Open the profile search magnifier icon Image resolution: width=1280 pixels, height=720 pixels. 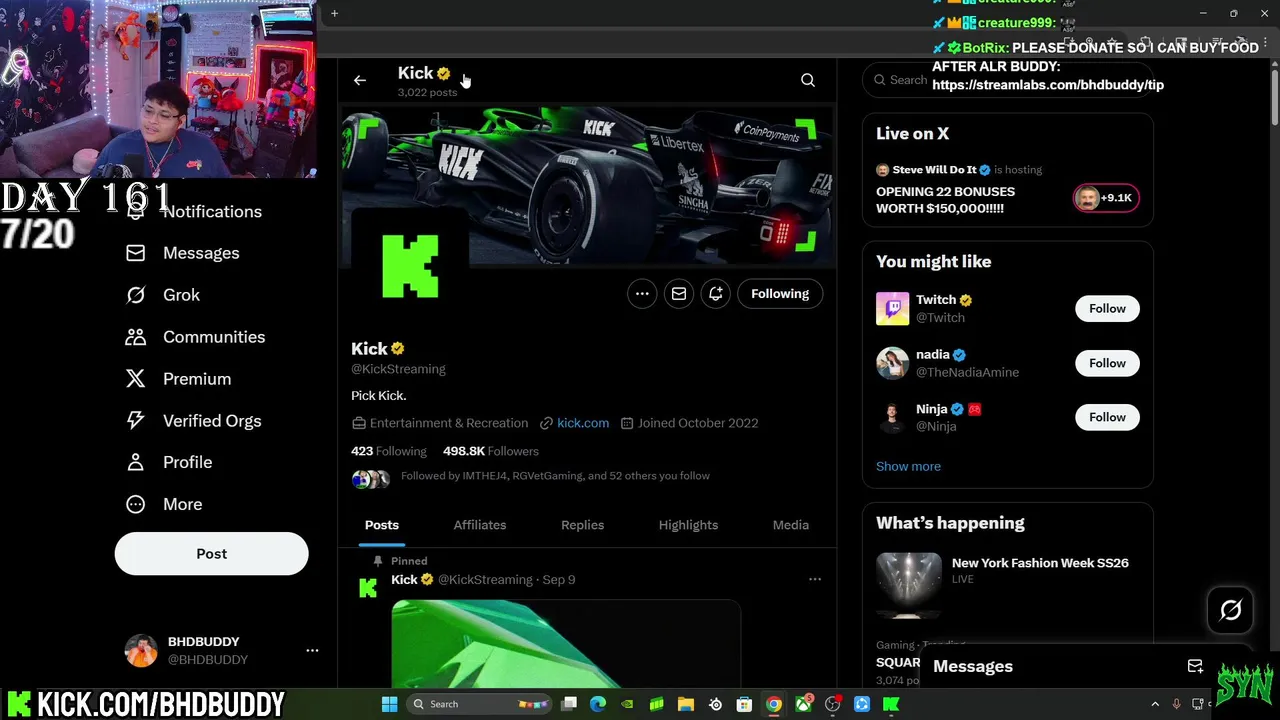[808, 80]
